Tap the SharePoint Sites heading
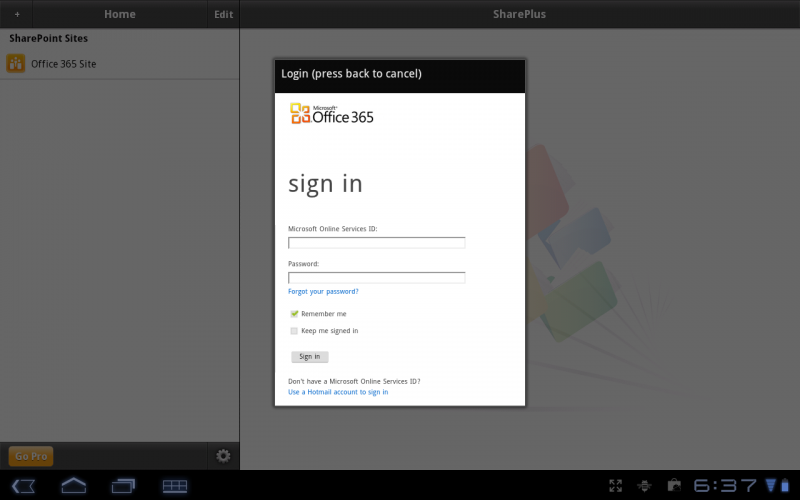 (x=48, y=38)
